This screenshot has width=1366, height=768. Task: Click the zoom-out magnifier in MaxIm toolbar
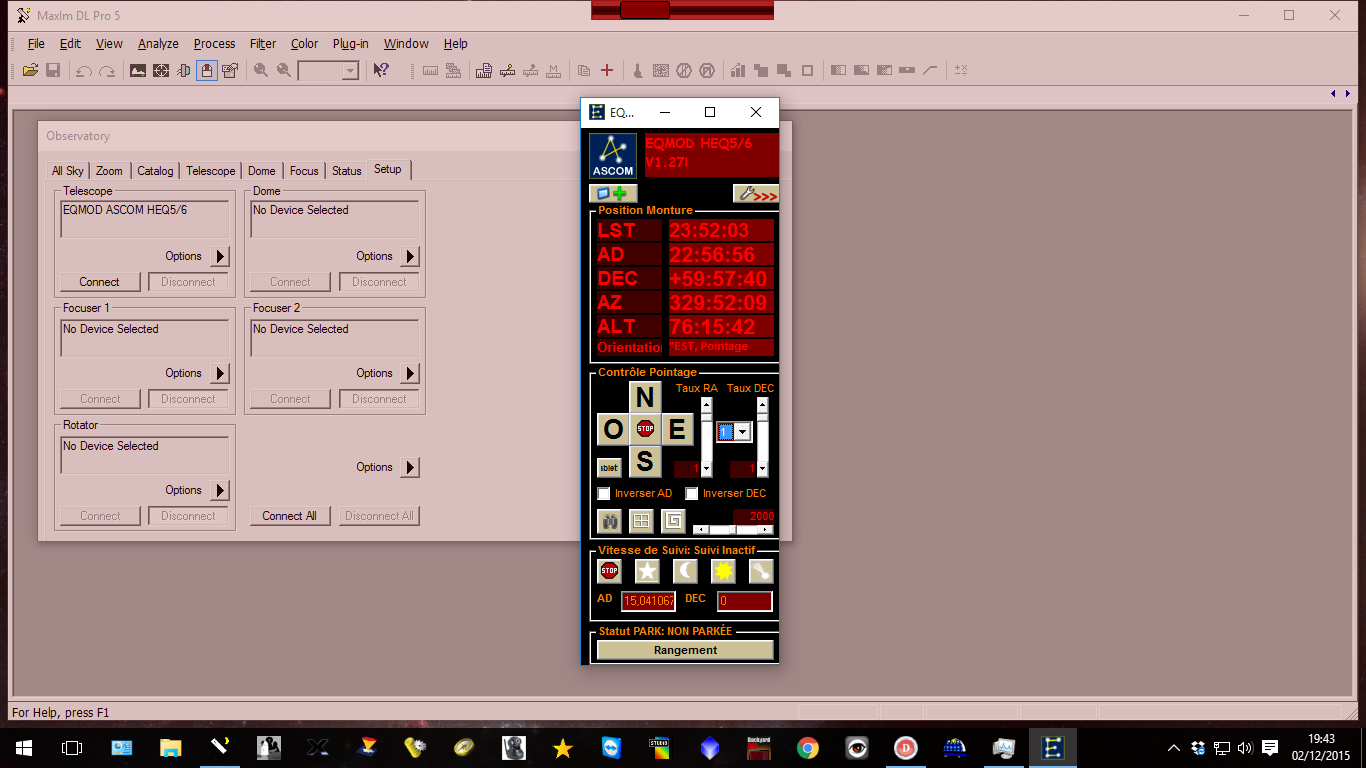point(284,70)
